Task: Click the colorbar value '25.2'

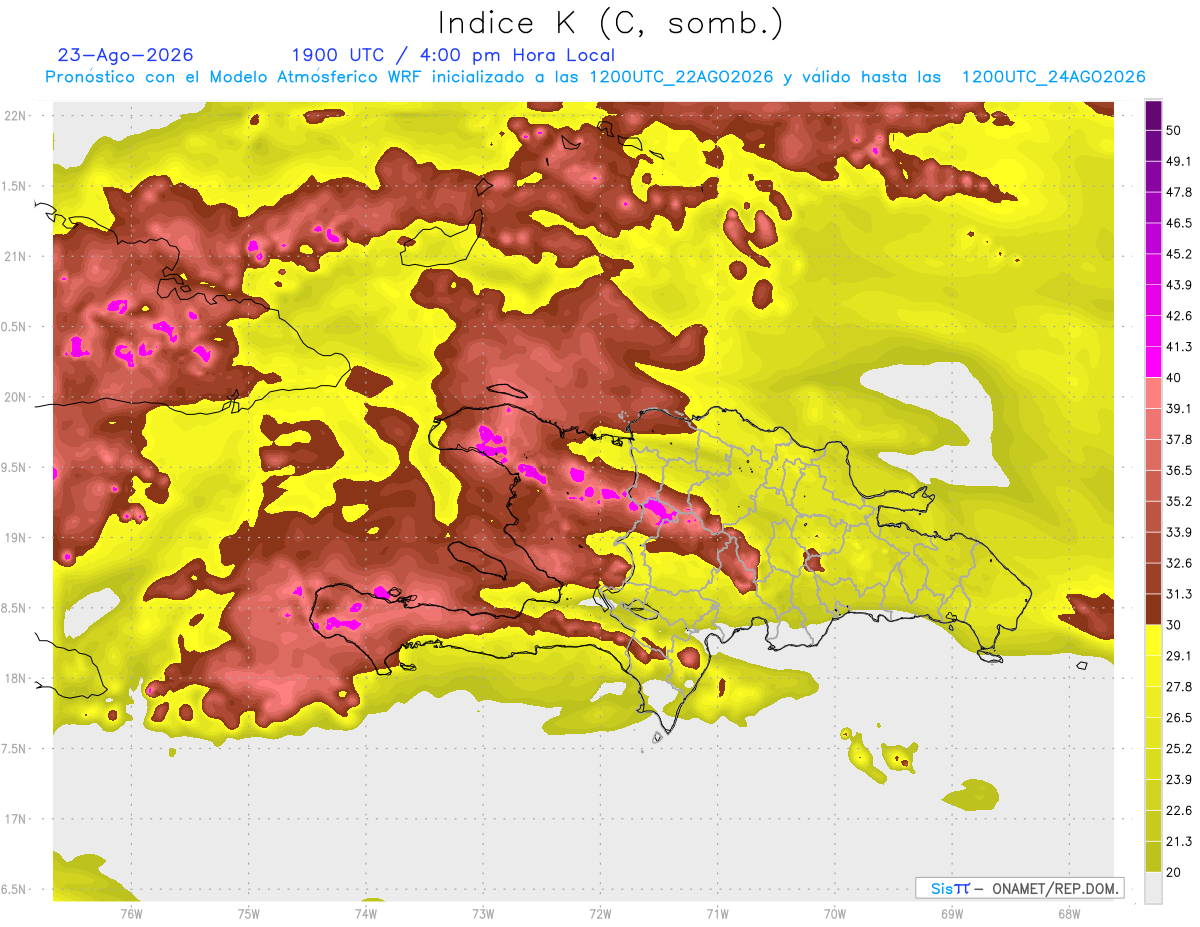Action: click(x=1179, y=749)
